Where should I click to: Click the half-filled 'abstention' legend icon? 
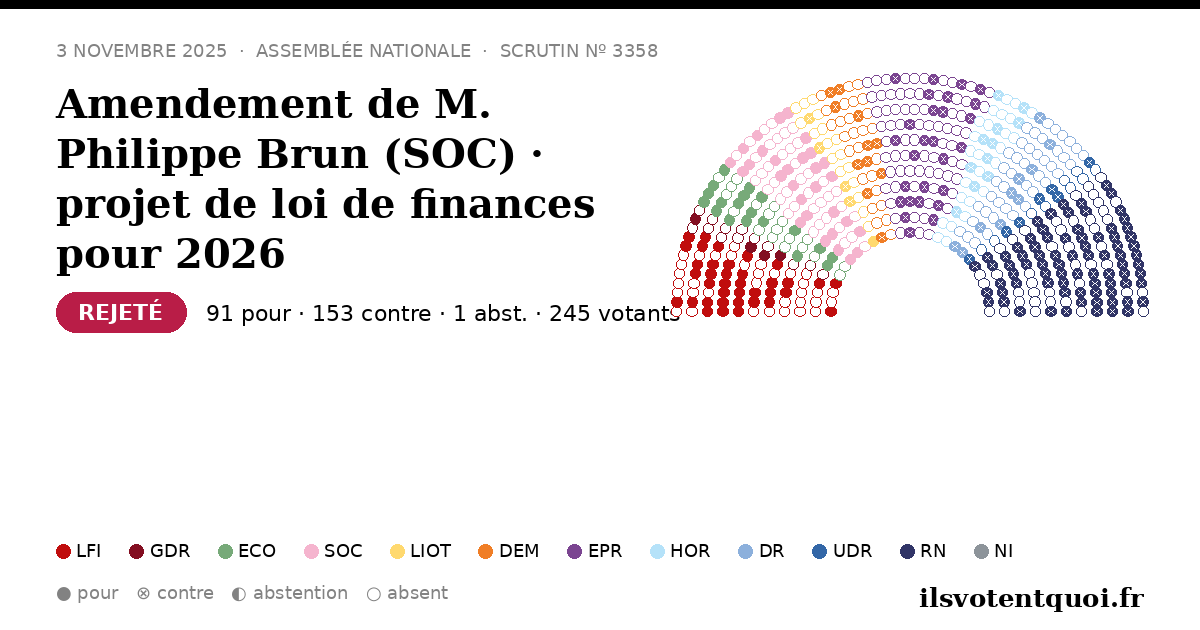point(239,594)
